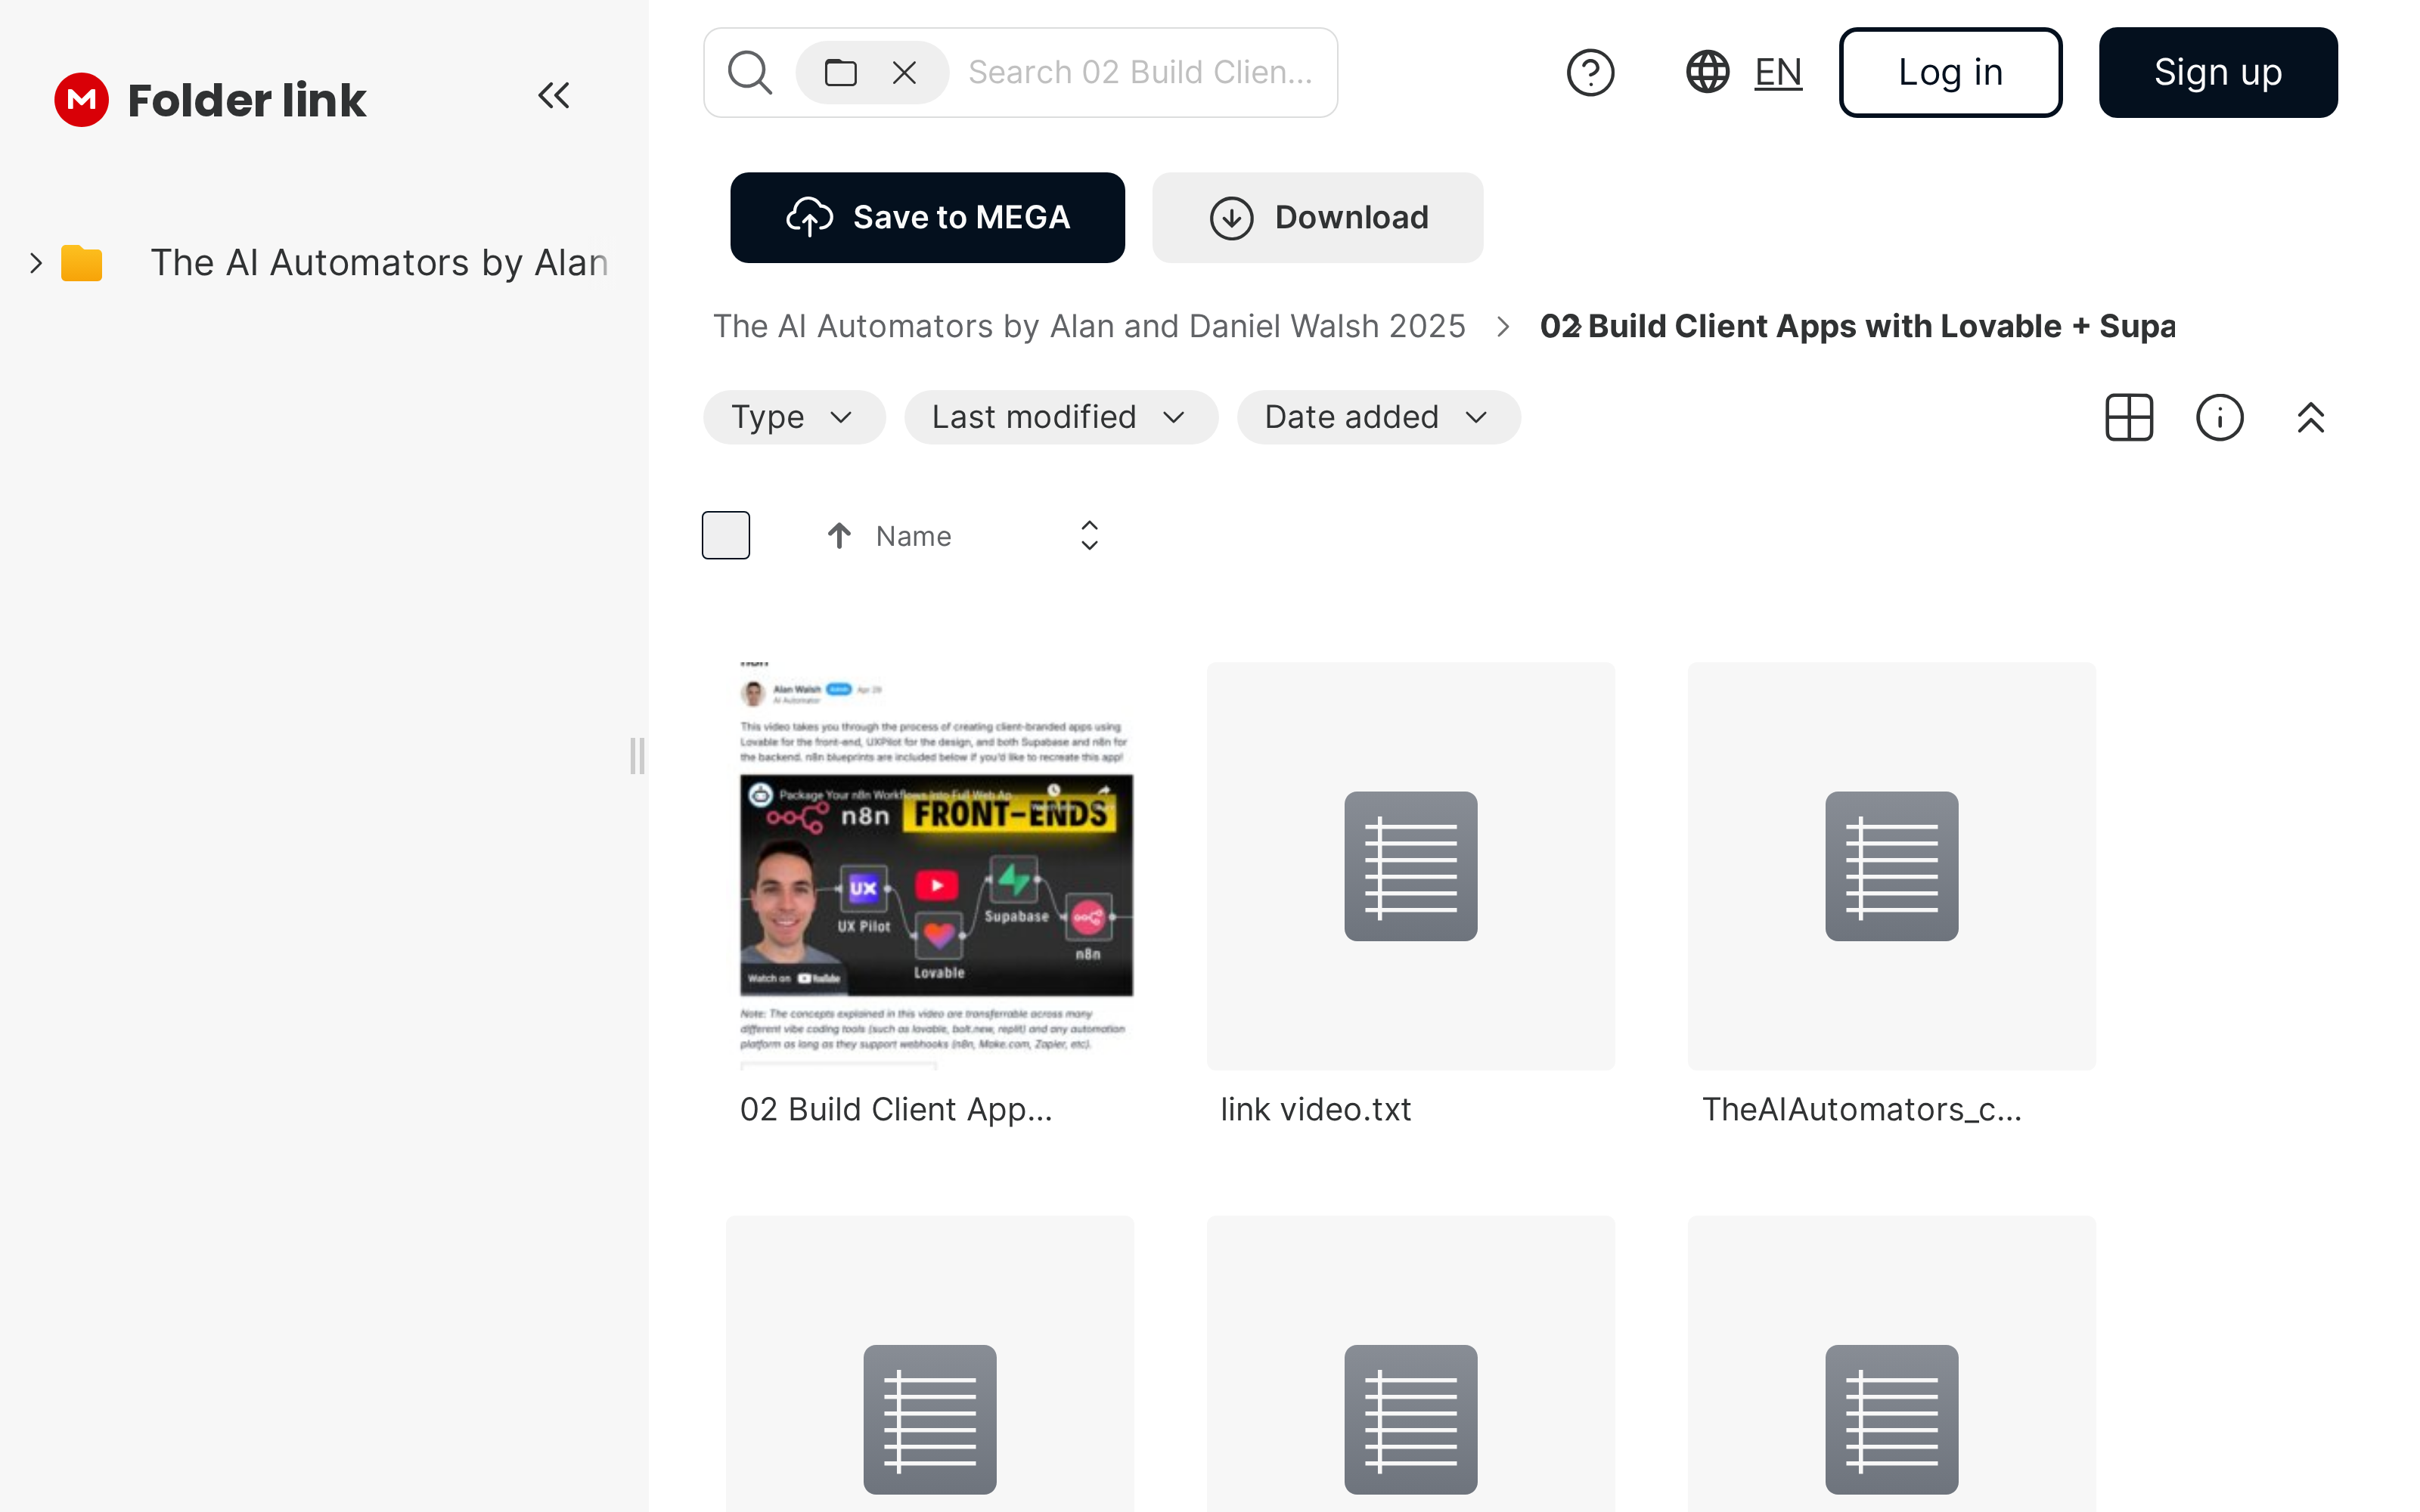This screenshot has width=2420, height=1512.
Task: Click the globe language icon
Action: 1707,72
